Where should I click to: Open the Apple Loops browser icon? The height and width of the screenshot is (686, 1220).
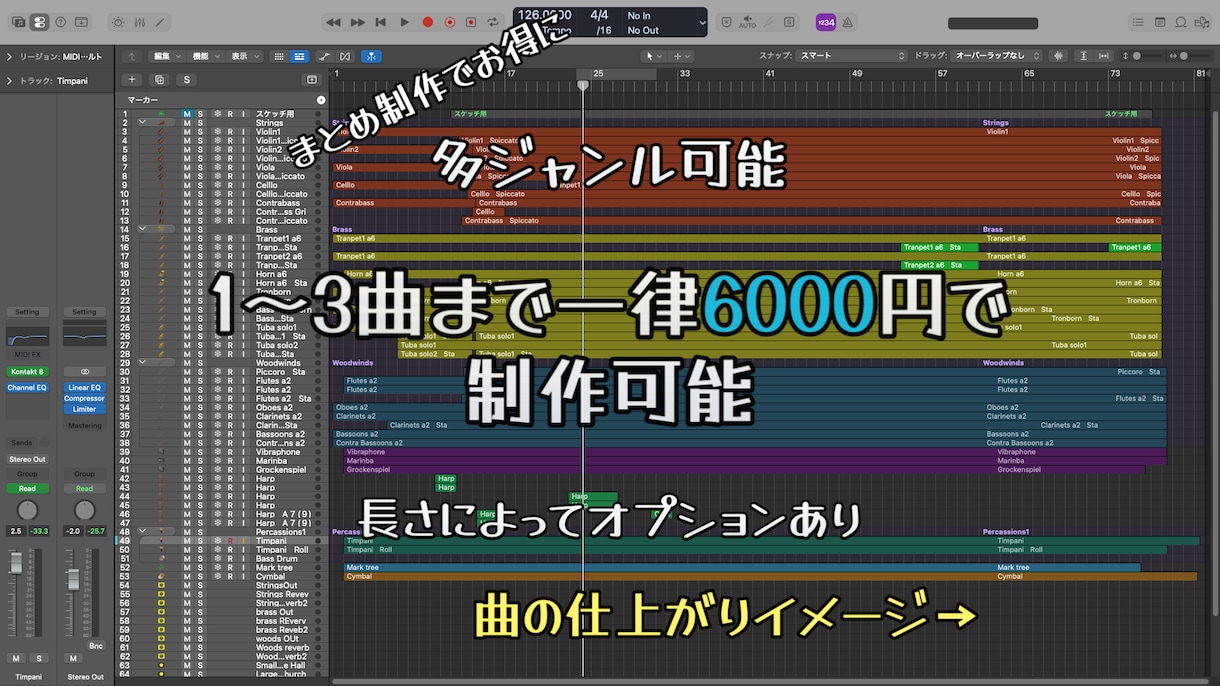pos(1181,21)
